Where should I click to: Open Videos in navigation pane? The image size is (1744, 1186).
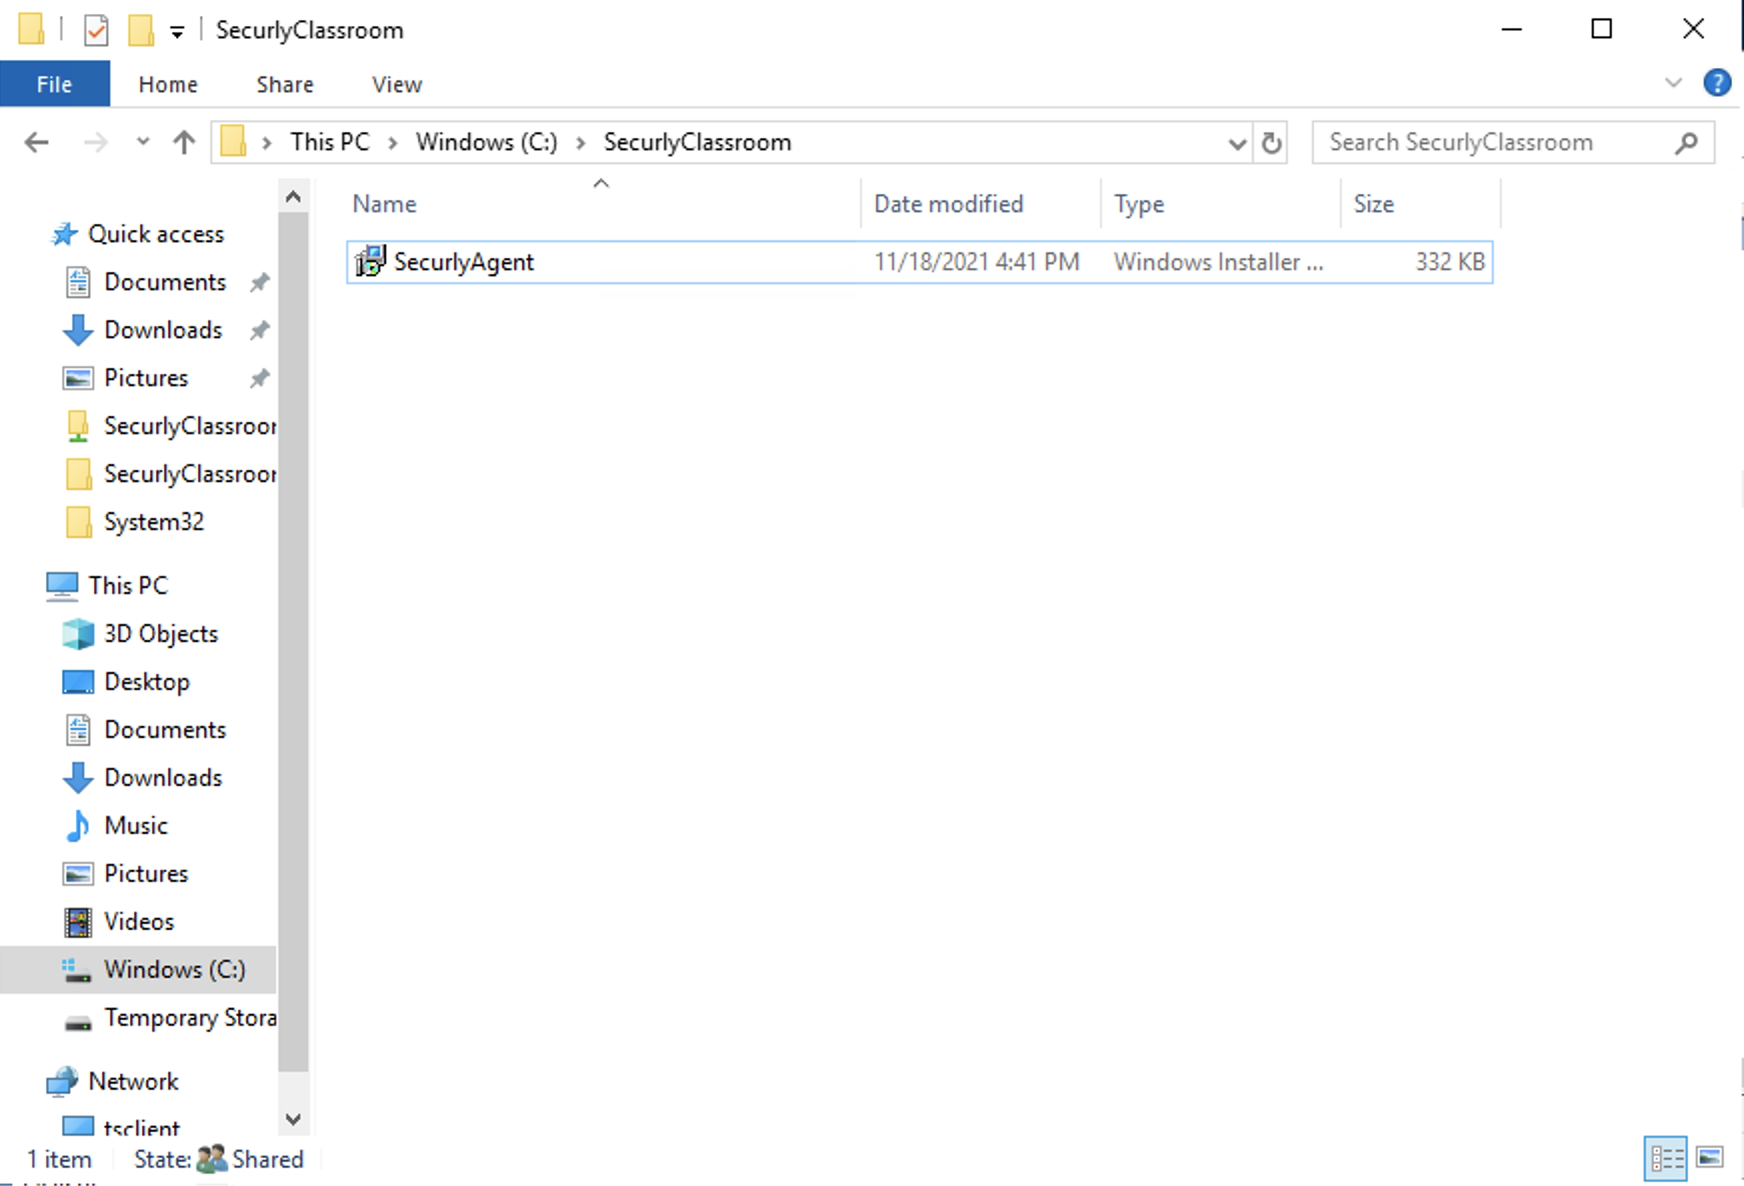139,922
